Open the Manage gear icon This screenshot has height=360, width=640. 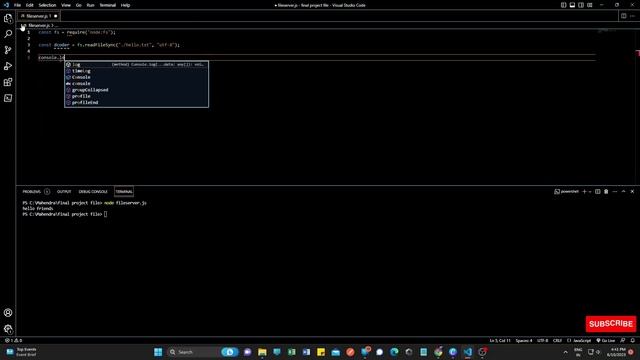pos(8,329)
